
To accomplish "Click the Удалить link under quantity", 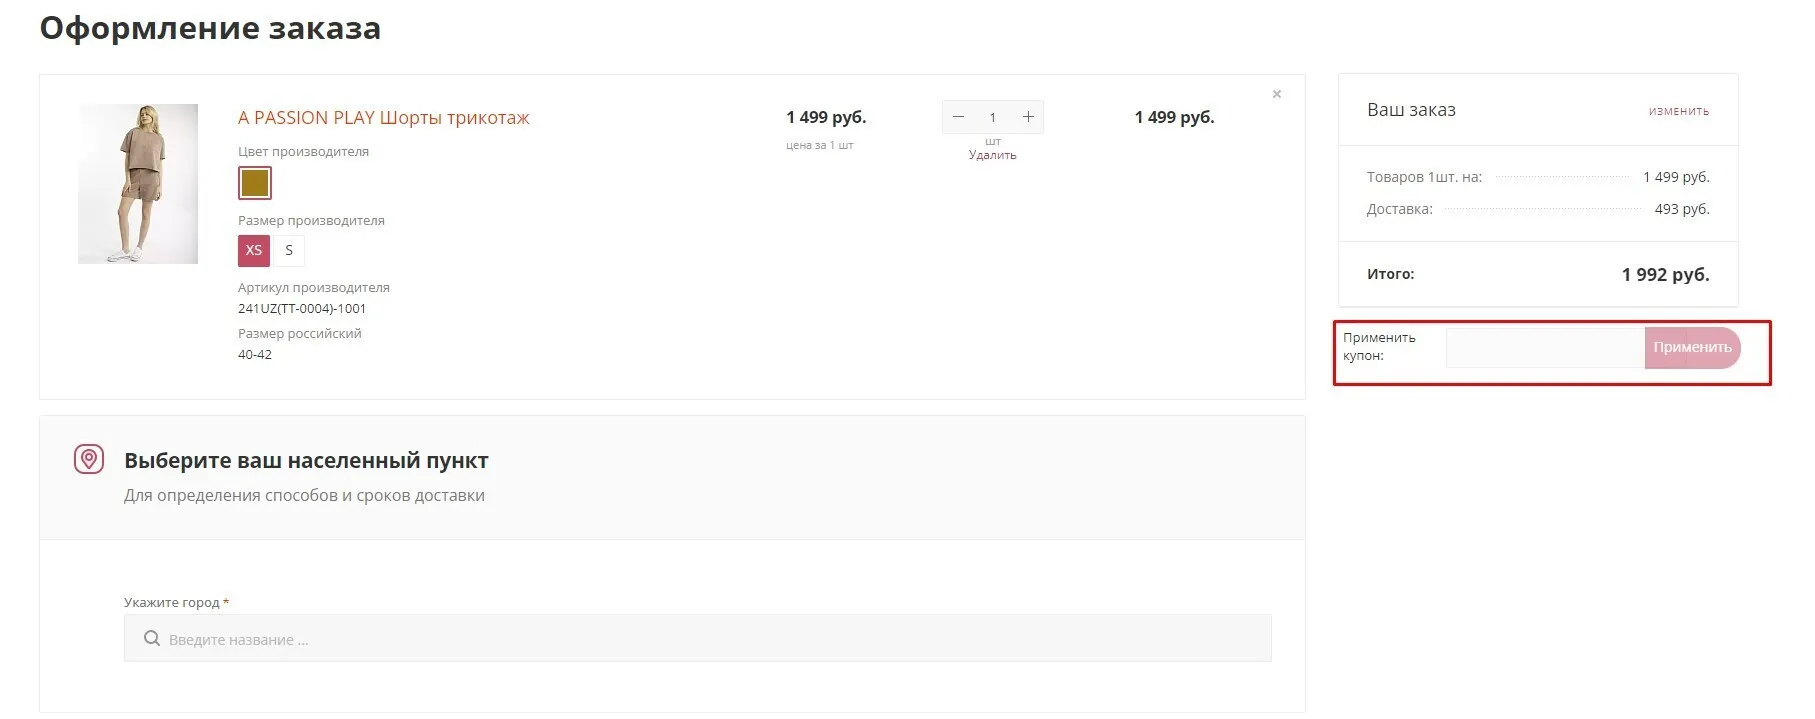I will [992, 155].
